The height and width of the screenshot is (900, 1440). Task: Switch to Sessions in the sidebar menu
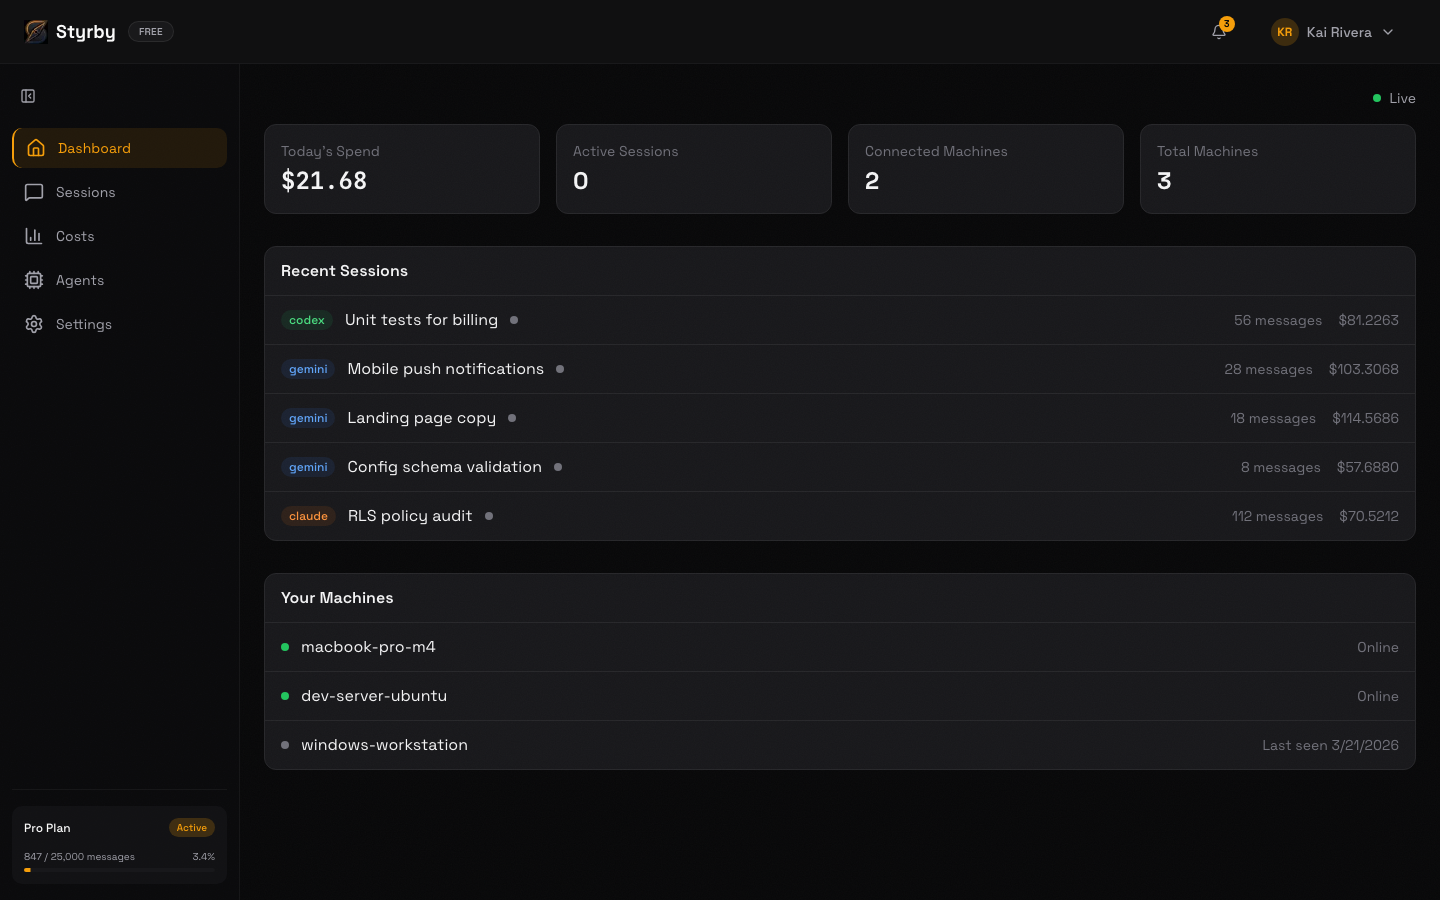pos(85,192)
